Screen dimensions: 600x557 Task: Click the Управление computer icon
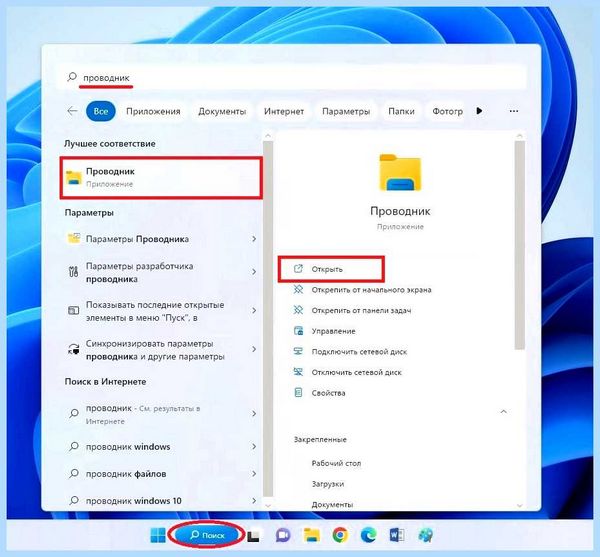point(298,331)
